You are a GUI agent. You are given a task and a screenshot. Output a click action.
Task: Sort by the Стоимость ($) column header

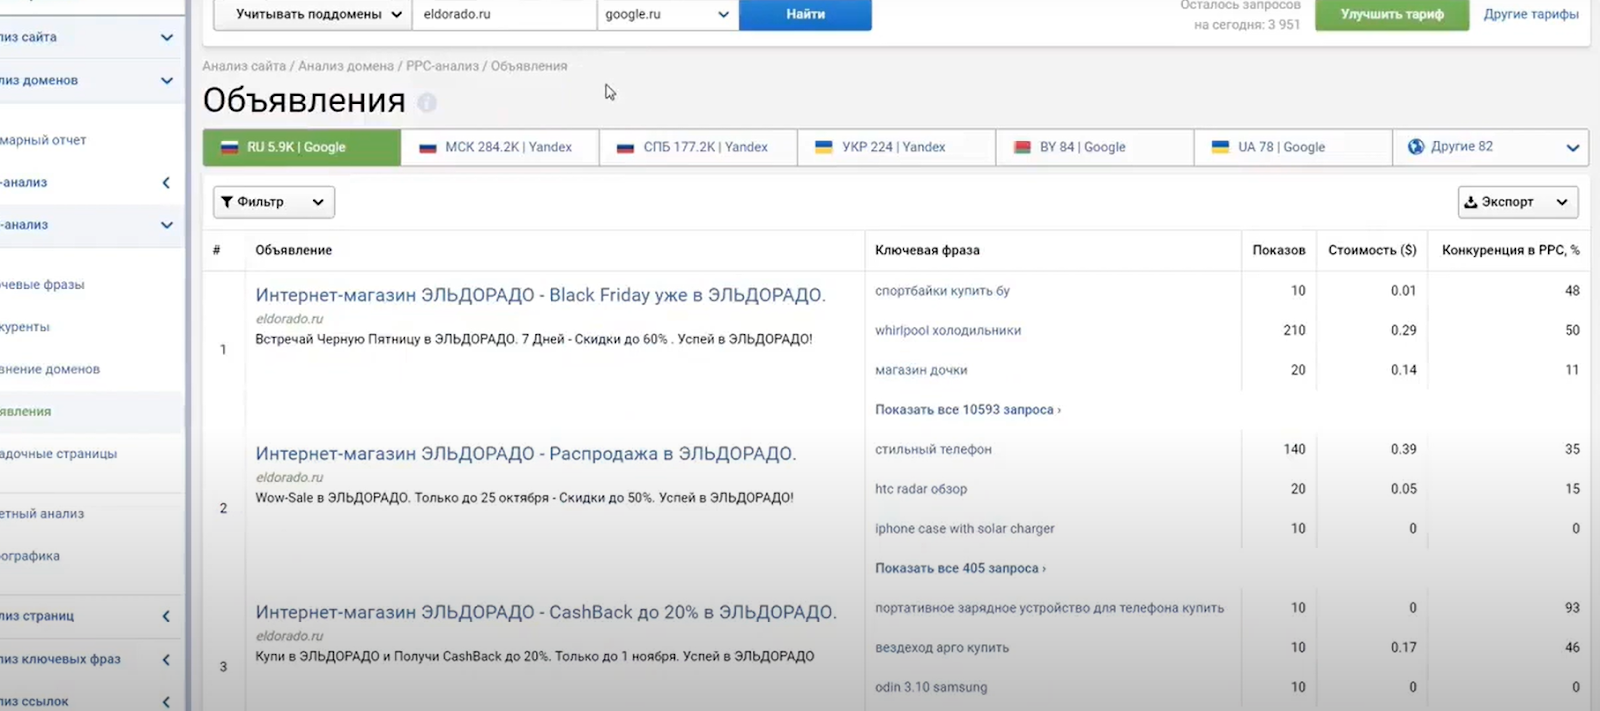point(1372,250)
